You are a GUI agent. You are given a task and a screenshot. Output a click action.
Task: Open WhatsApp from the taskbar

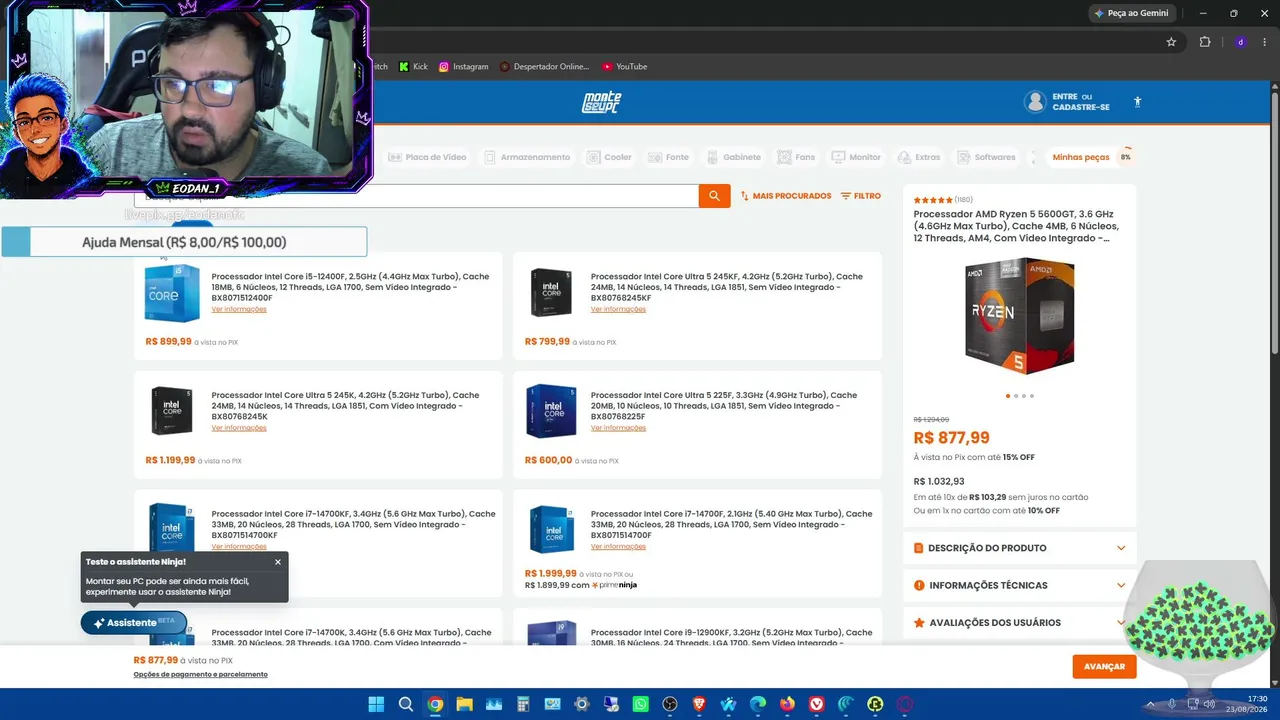(641, 704)
